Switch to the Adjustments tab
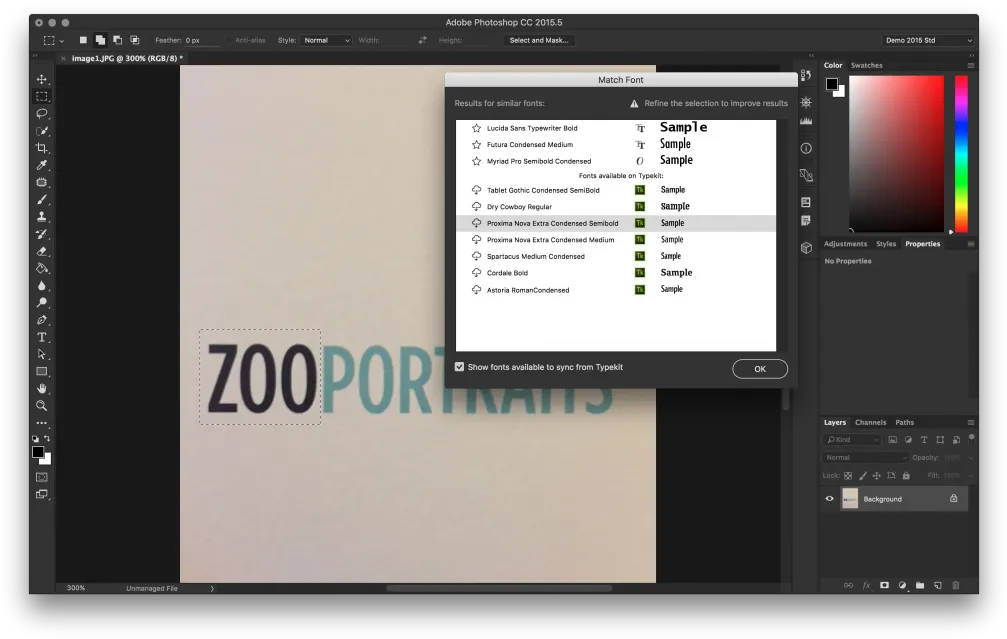The width and height of the screenshot is (1007, 639). click(845, 244)
